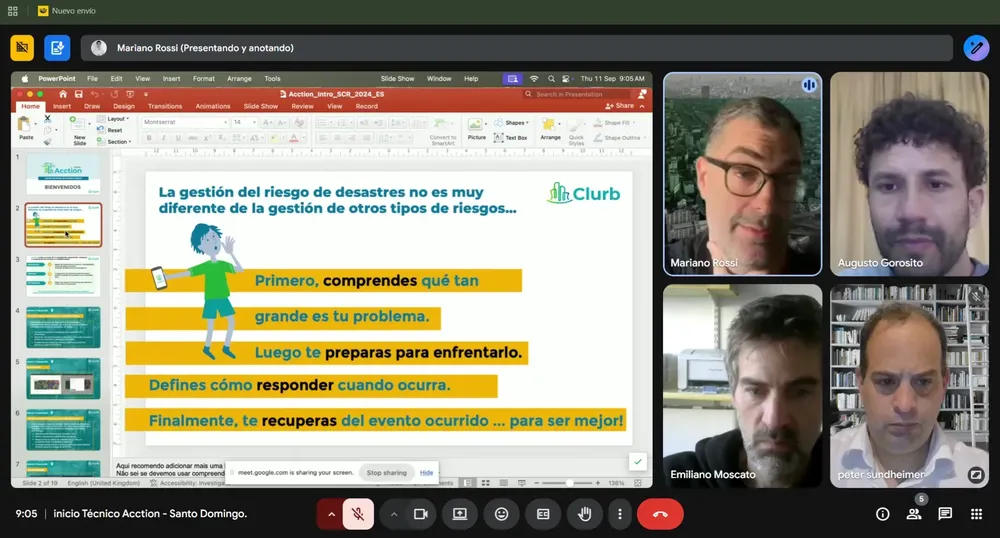The width and height of the screenshot is (1000, 538).
Task: Turn on captions icon
Action: pos(543,514)
